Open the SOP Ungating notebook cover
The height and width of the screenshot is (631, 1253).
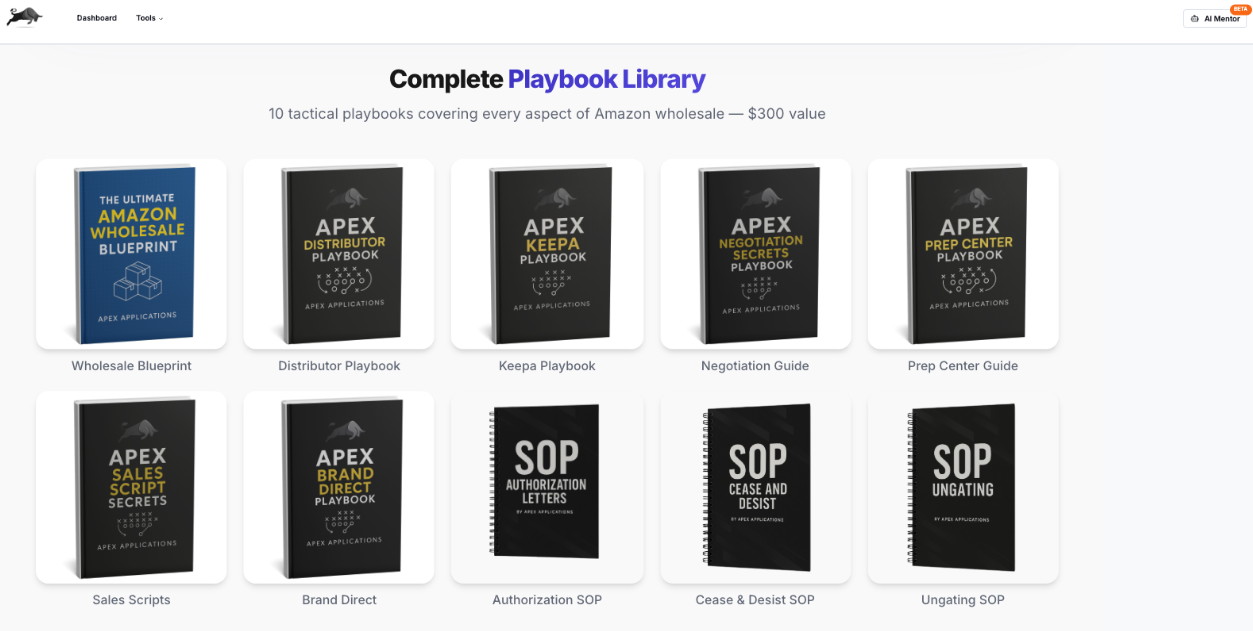click(x=963, y=488)
